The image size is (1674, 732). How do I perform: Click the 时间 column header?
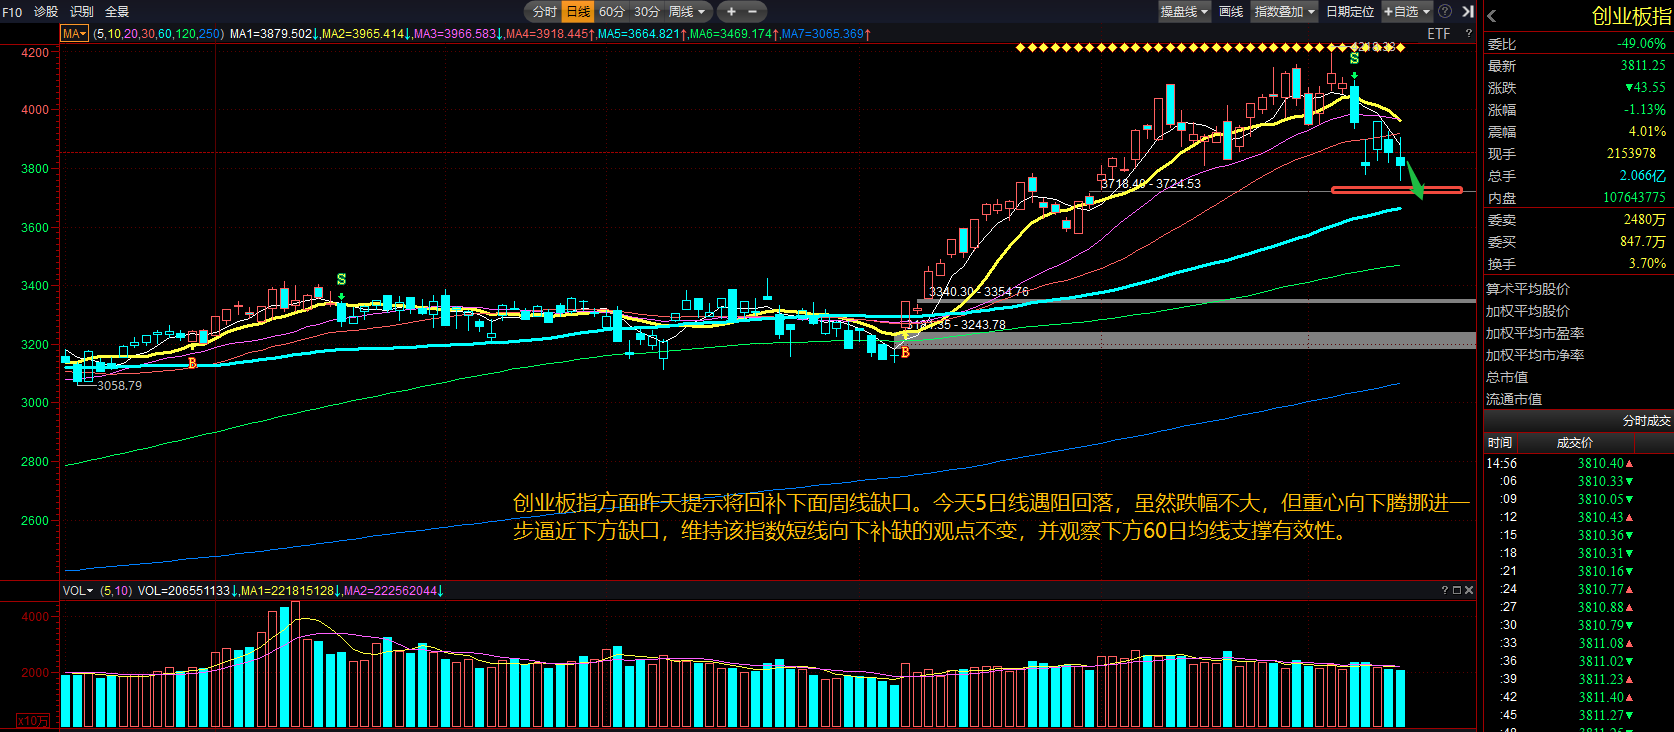(x=1500, y=443)
